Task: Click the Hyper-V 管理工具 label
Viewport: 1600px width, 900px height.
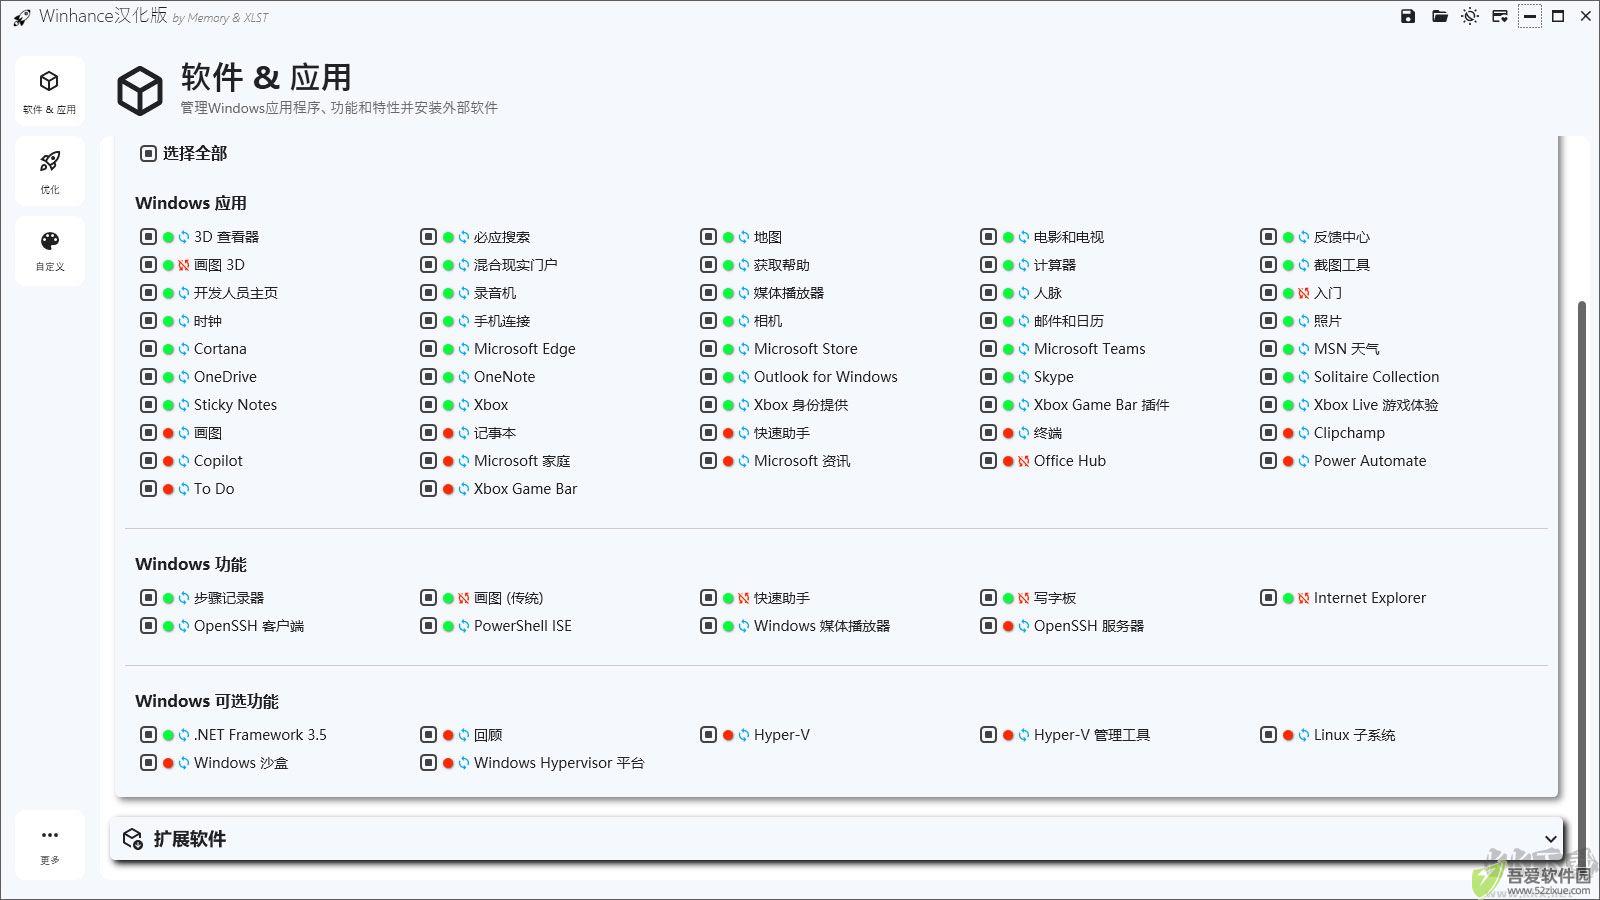Action: [x=1092, y=735]
